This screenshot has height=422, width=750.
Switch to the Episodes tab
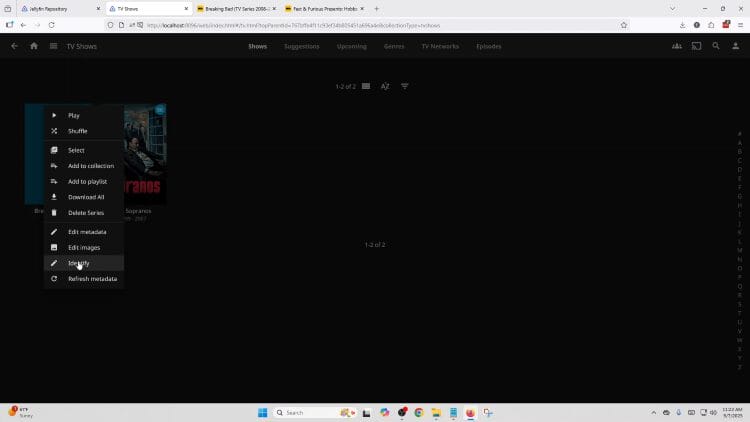[x=489, y=46]
